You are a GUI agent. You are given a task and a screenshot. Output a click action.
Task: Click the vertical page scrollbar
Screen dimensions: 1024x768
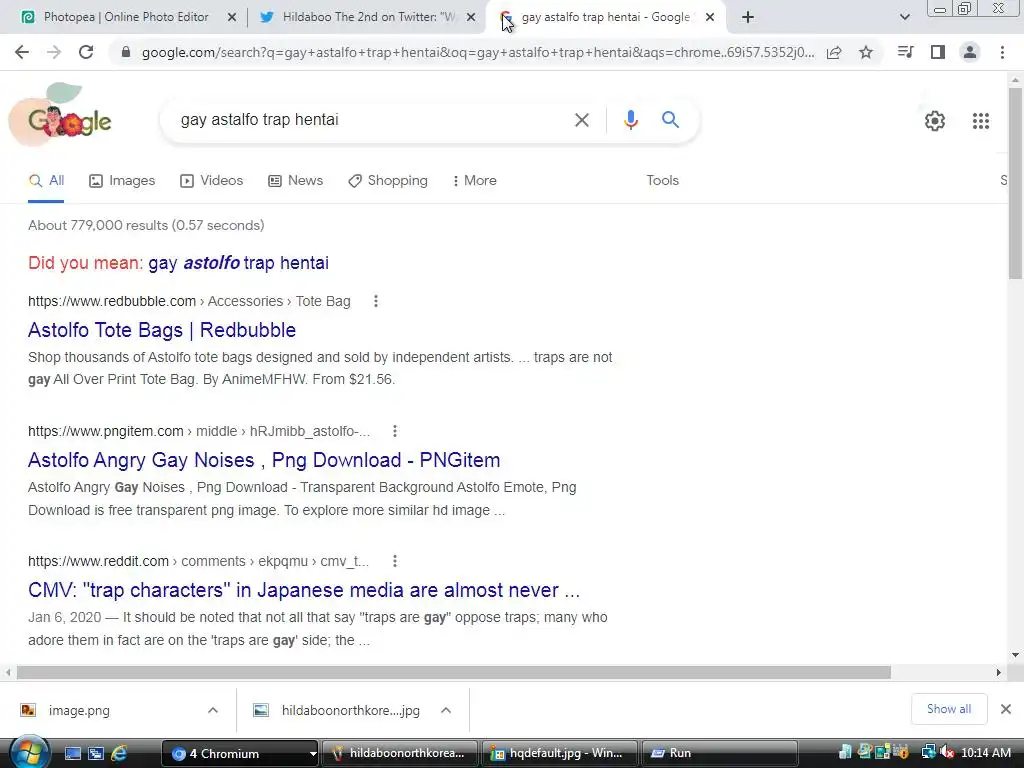(x=1015, y=183)
